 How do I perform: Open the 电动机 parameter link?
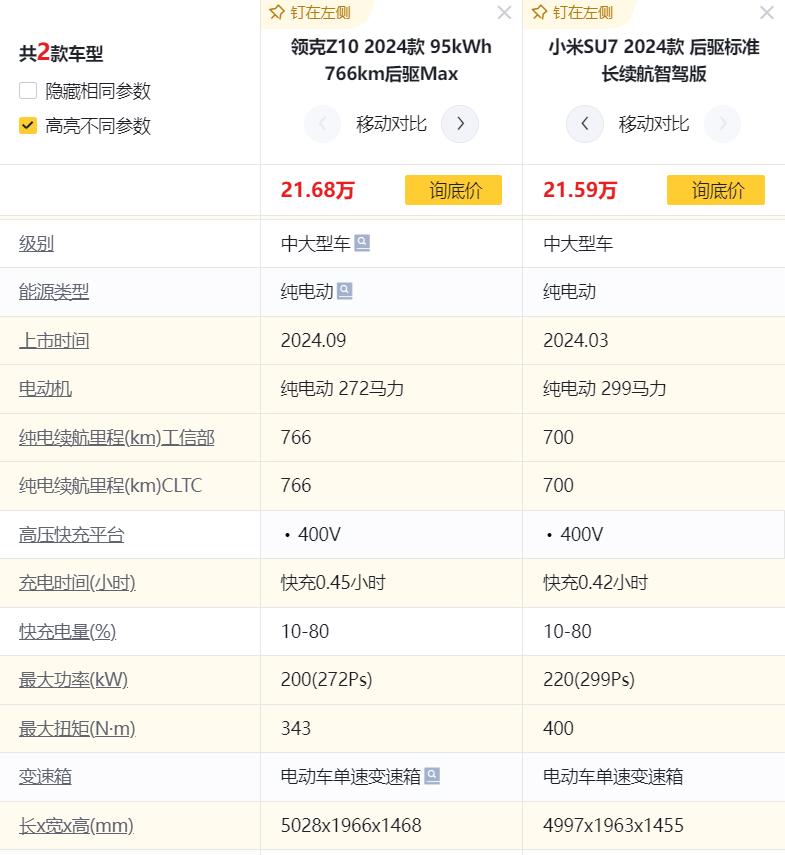(x=45, y=389)
